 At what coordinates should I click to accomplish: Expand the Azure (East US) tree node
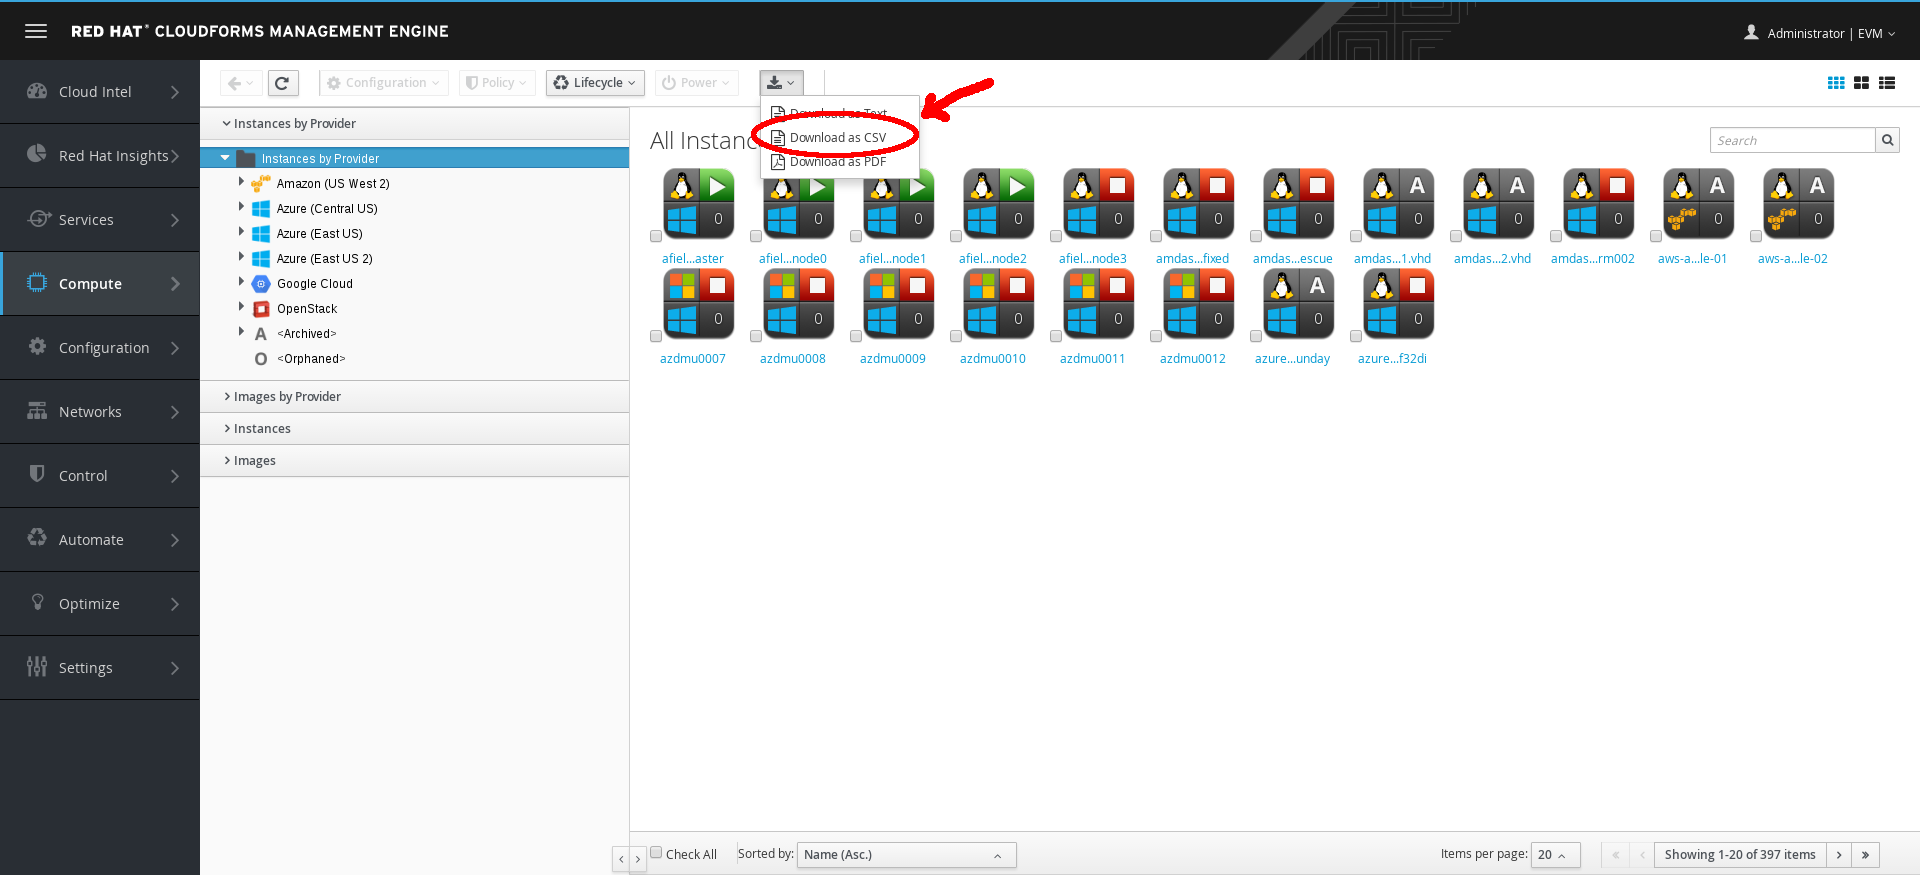tap(241, 232)
